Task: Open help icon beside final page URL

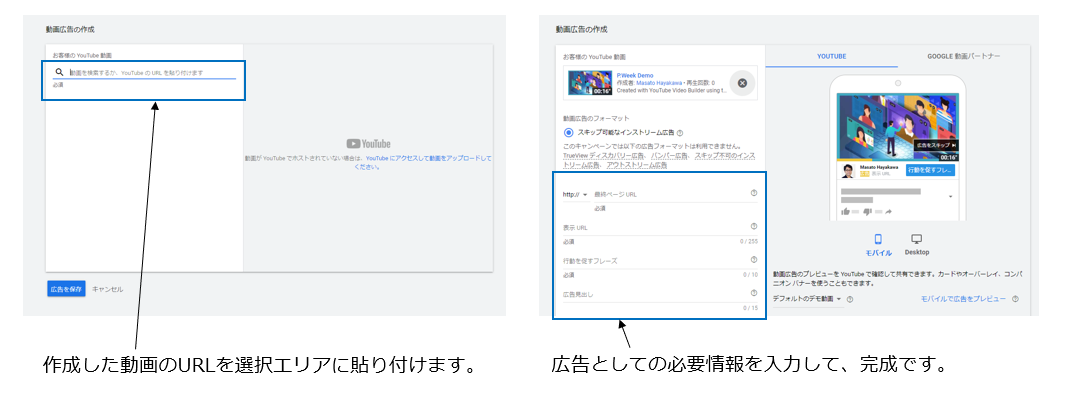Action: point(753,193)
